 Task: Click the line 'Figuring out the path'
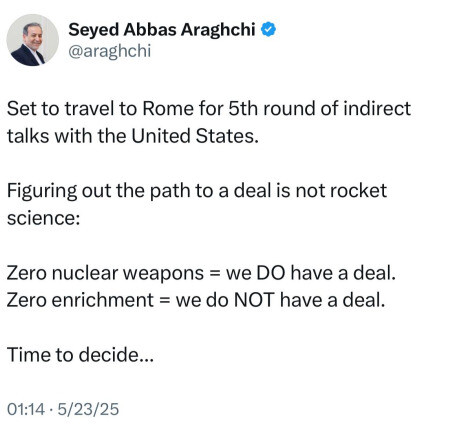pyautogui.click(x=197, y=191)
